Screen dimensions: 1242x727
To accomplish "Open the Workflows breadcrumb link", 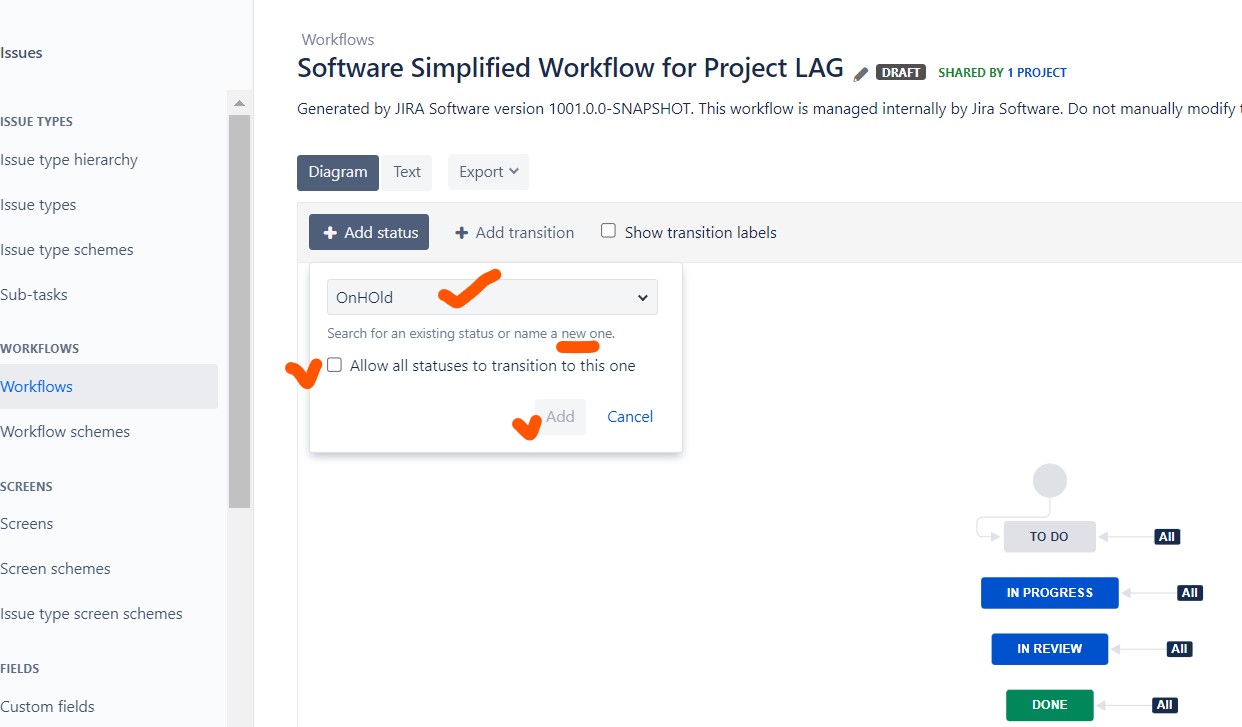I will (x=338, y=40).
